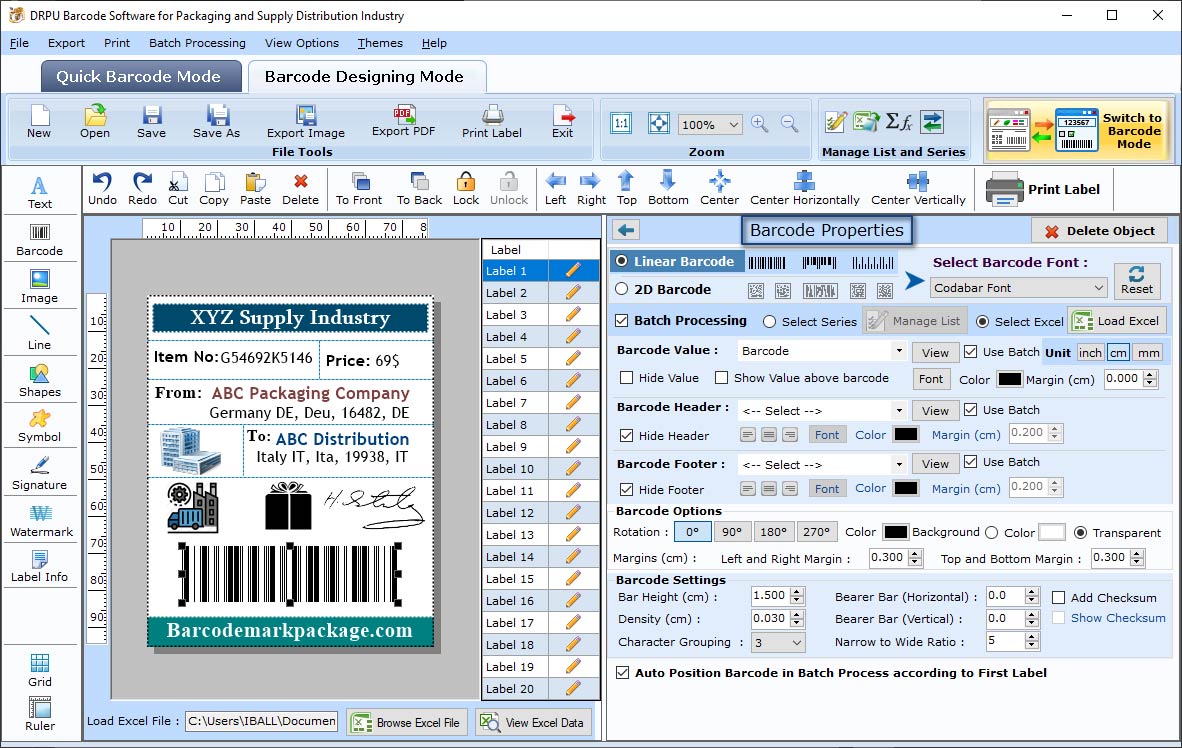Viewport: 1182px width, 748px height.
Task: Toggle Batch Processing checkbox
Action: tap(622, 320)
